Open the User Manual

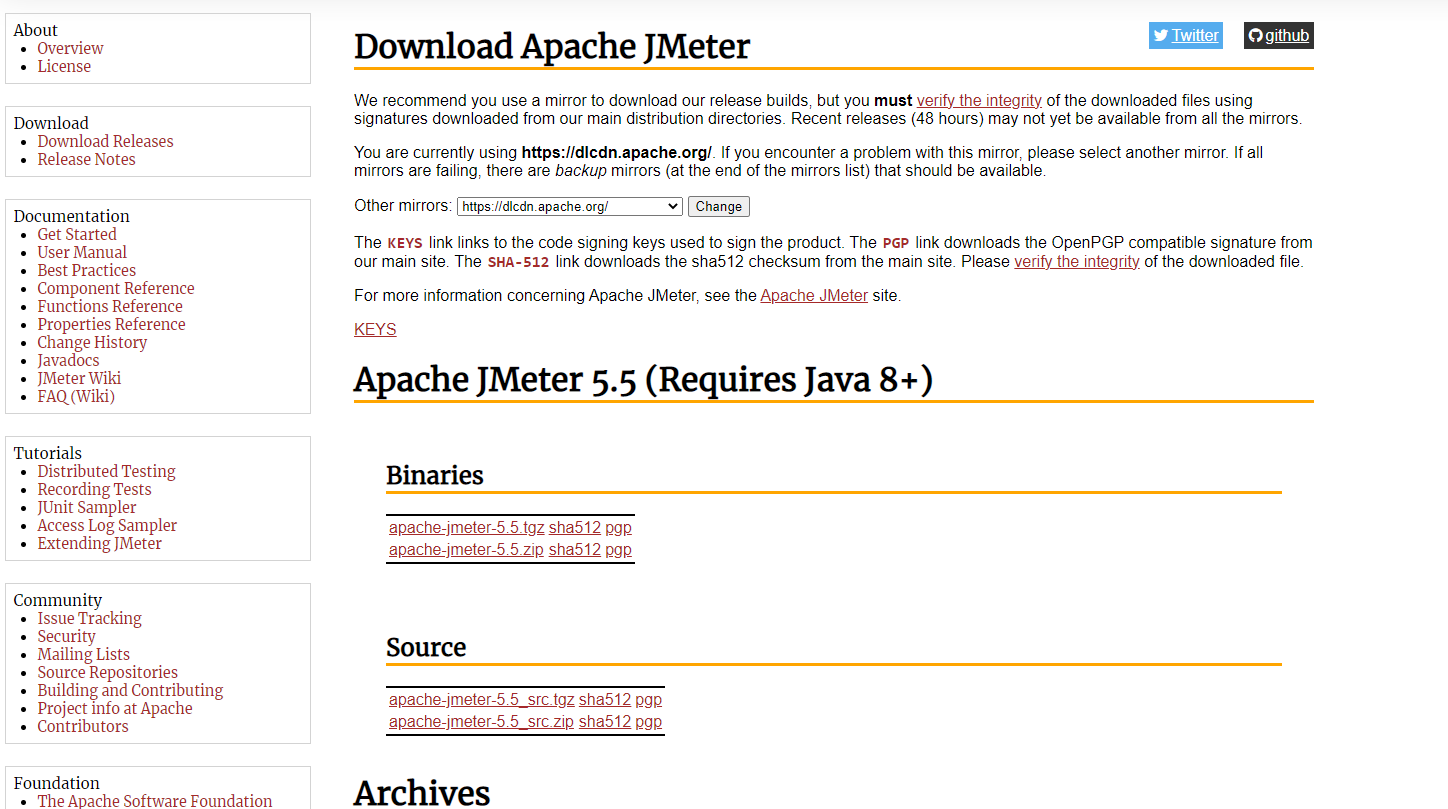pos(82,252)
